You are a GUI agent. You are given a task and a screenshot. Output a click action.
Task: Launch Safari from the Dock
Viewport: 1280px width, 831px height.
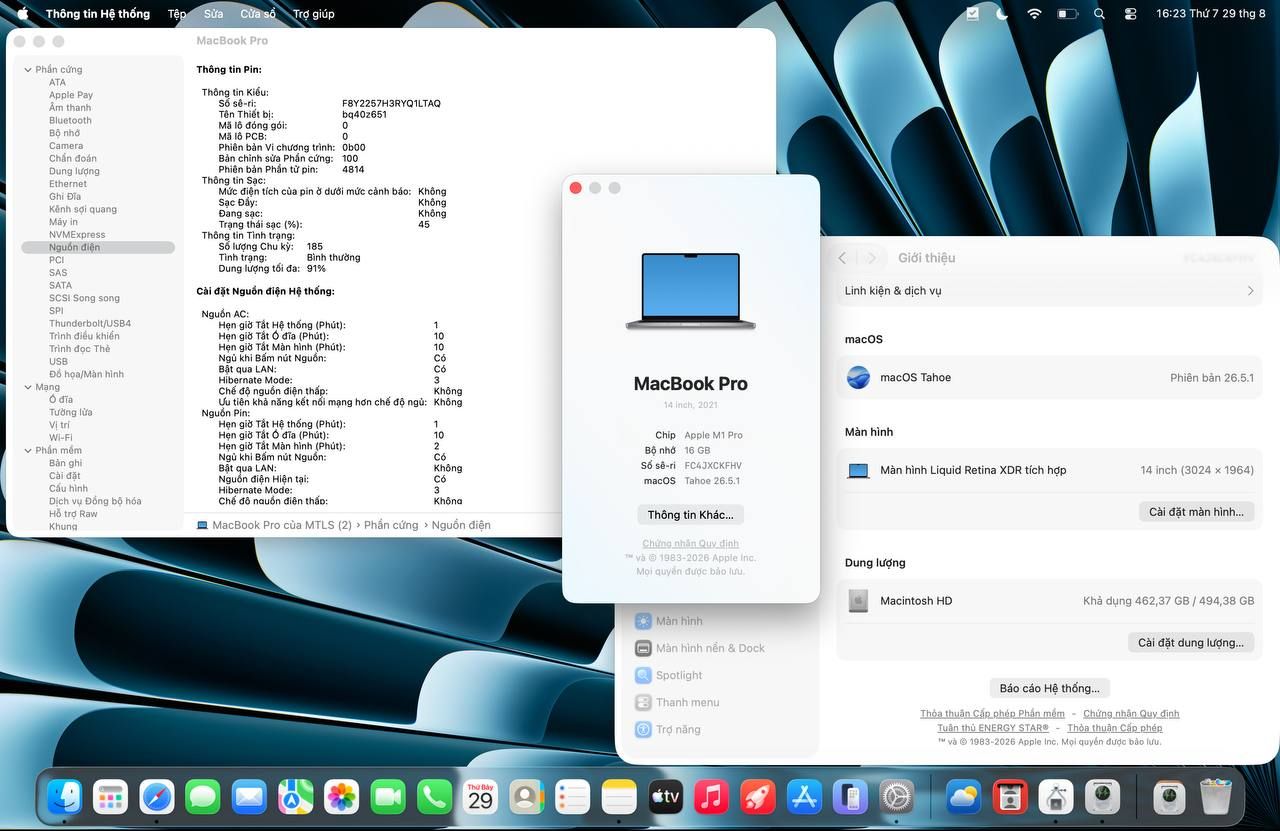tap(157, 797)
